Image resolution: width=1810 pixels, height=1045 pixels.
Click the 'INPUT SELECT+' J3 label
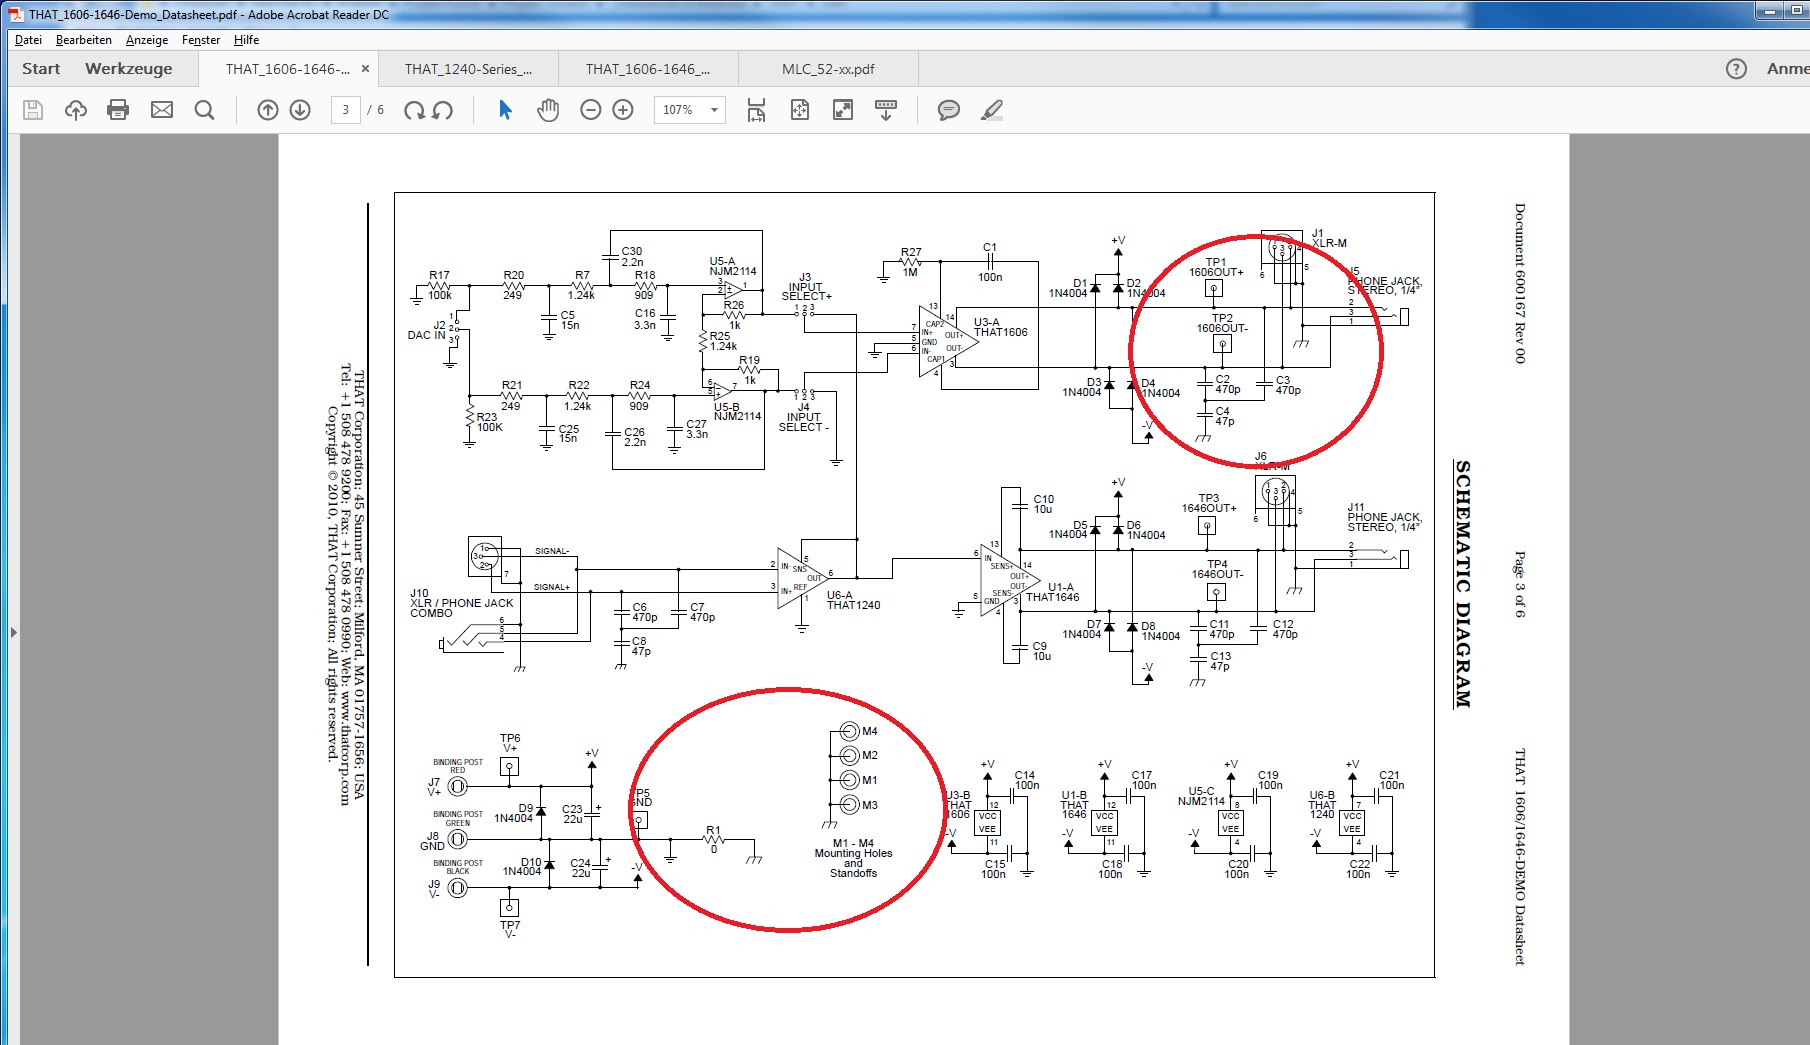click(x=806, y=291)
